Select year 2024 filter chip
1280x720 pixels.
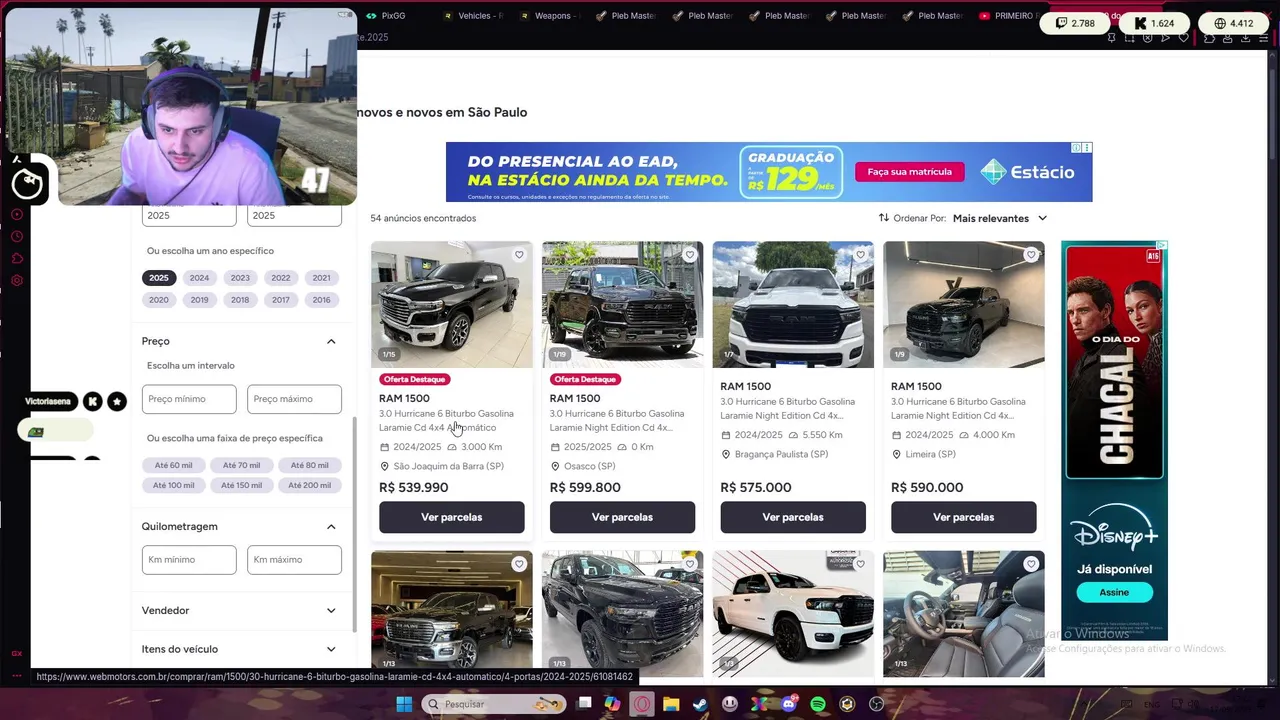point(199,278)
